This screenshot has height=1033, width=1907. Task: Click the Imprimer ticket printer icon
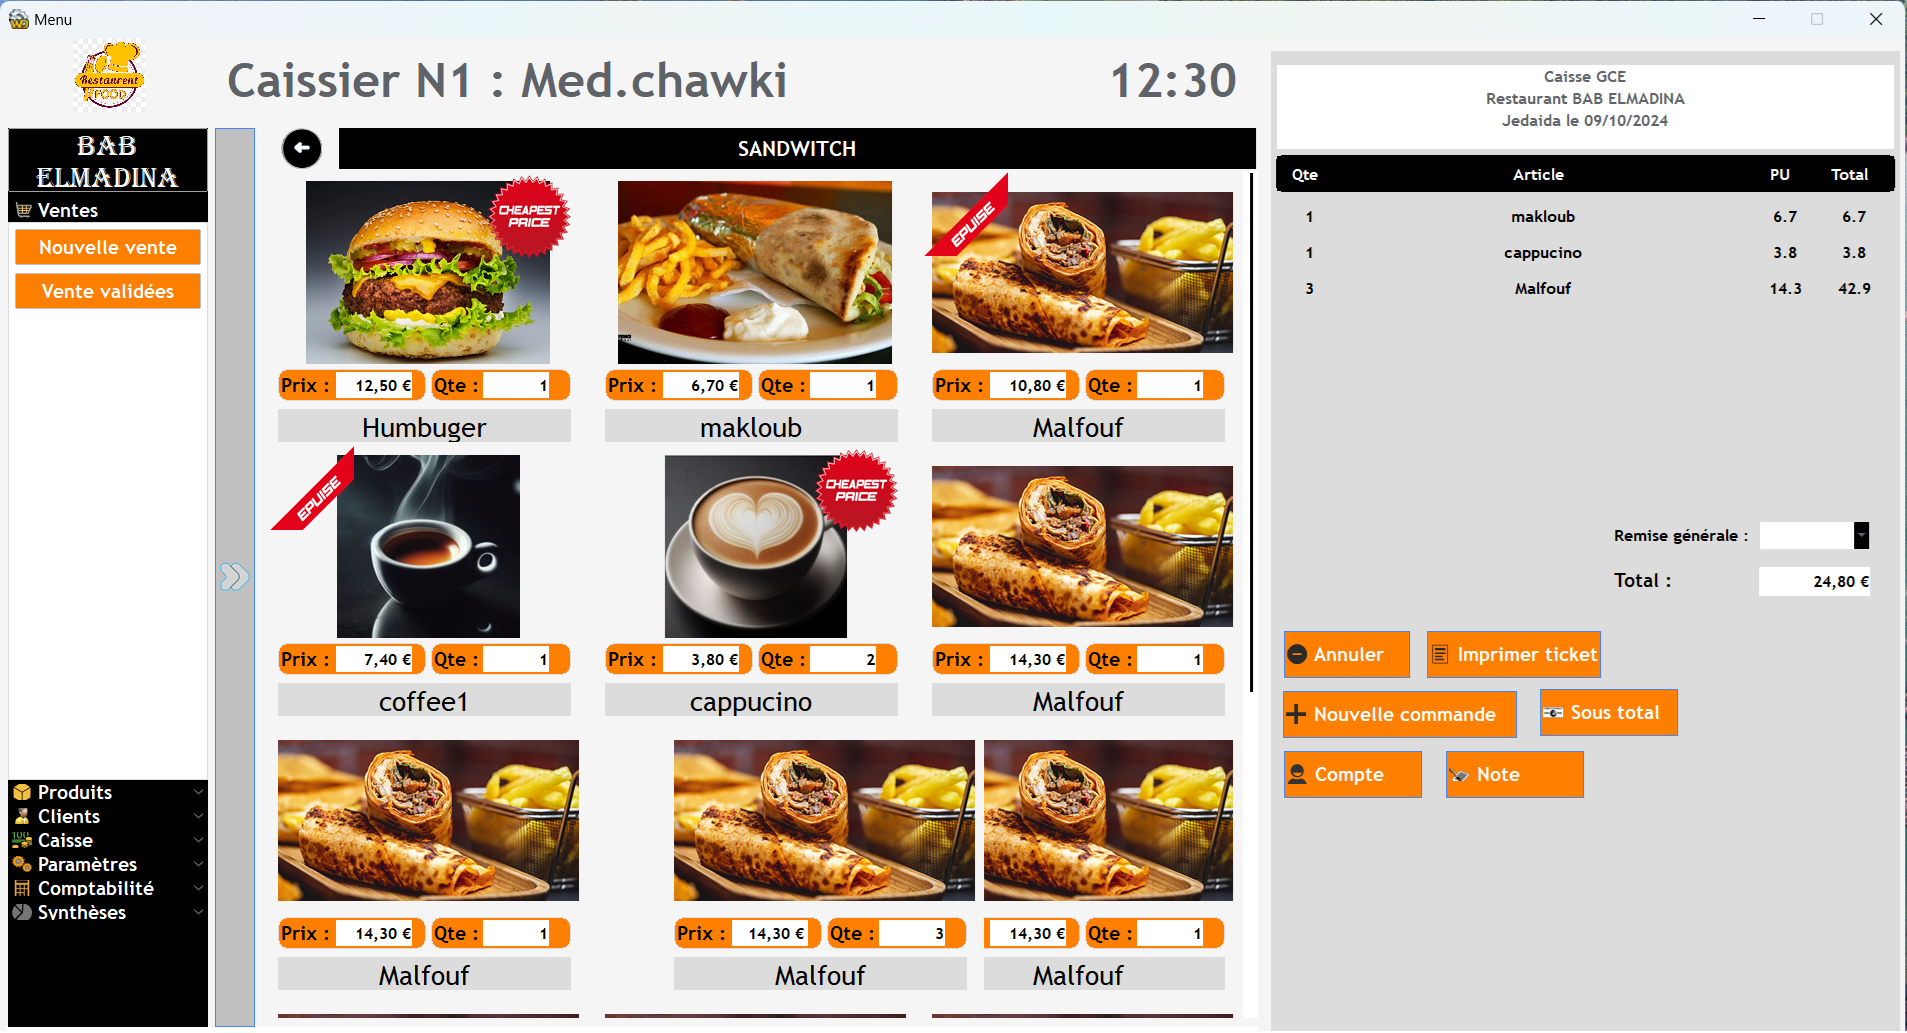pyautogui.click(x=1440, y=655)
